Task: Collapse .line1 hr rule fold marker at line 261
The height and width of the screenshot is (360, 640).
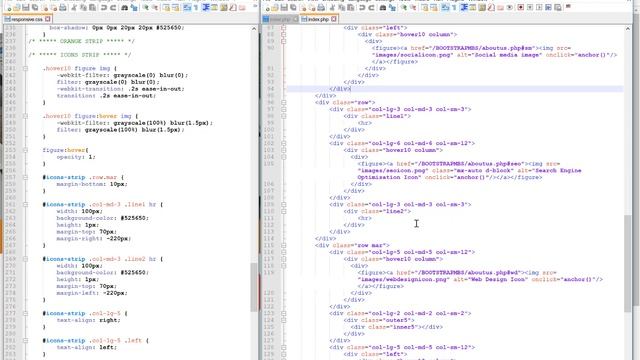Action: (x=25, y=204)
